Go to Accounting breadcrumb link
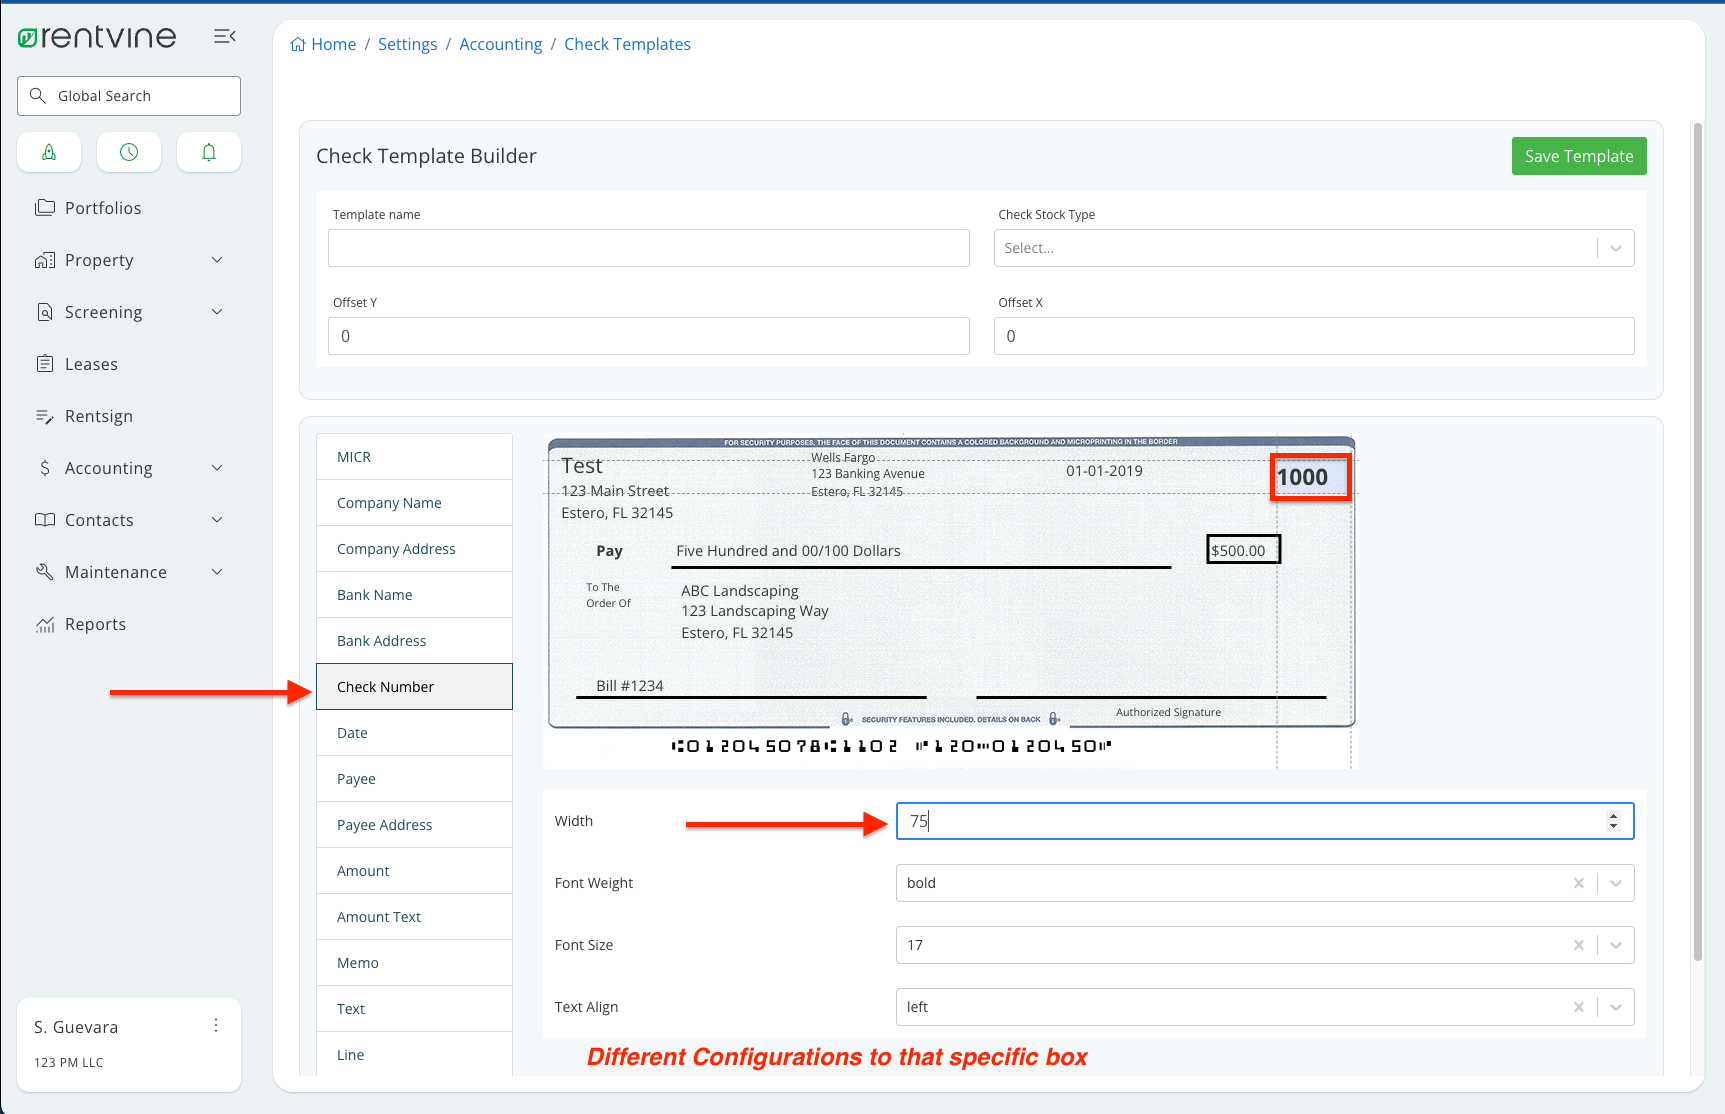This screenshot has height=1114, width=1725. (x=500, y=44)
